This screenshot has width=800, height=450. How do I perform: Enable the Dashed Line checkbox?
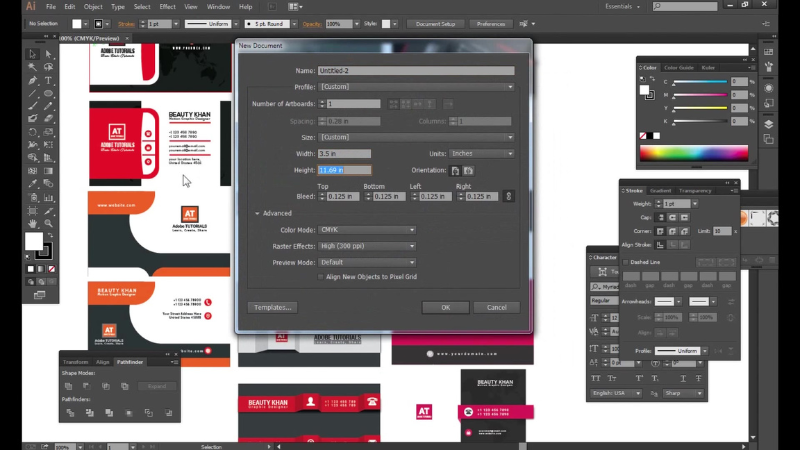(625, 262)
